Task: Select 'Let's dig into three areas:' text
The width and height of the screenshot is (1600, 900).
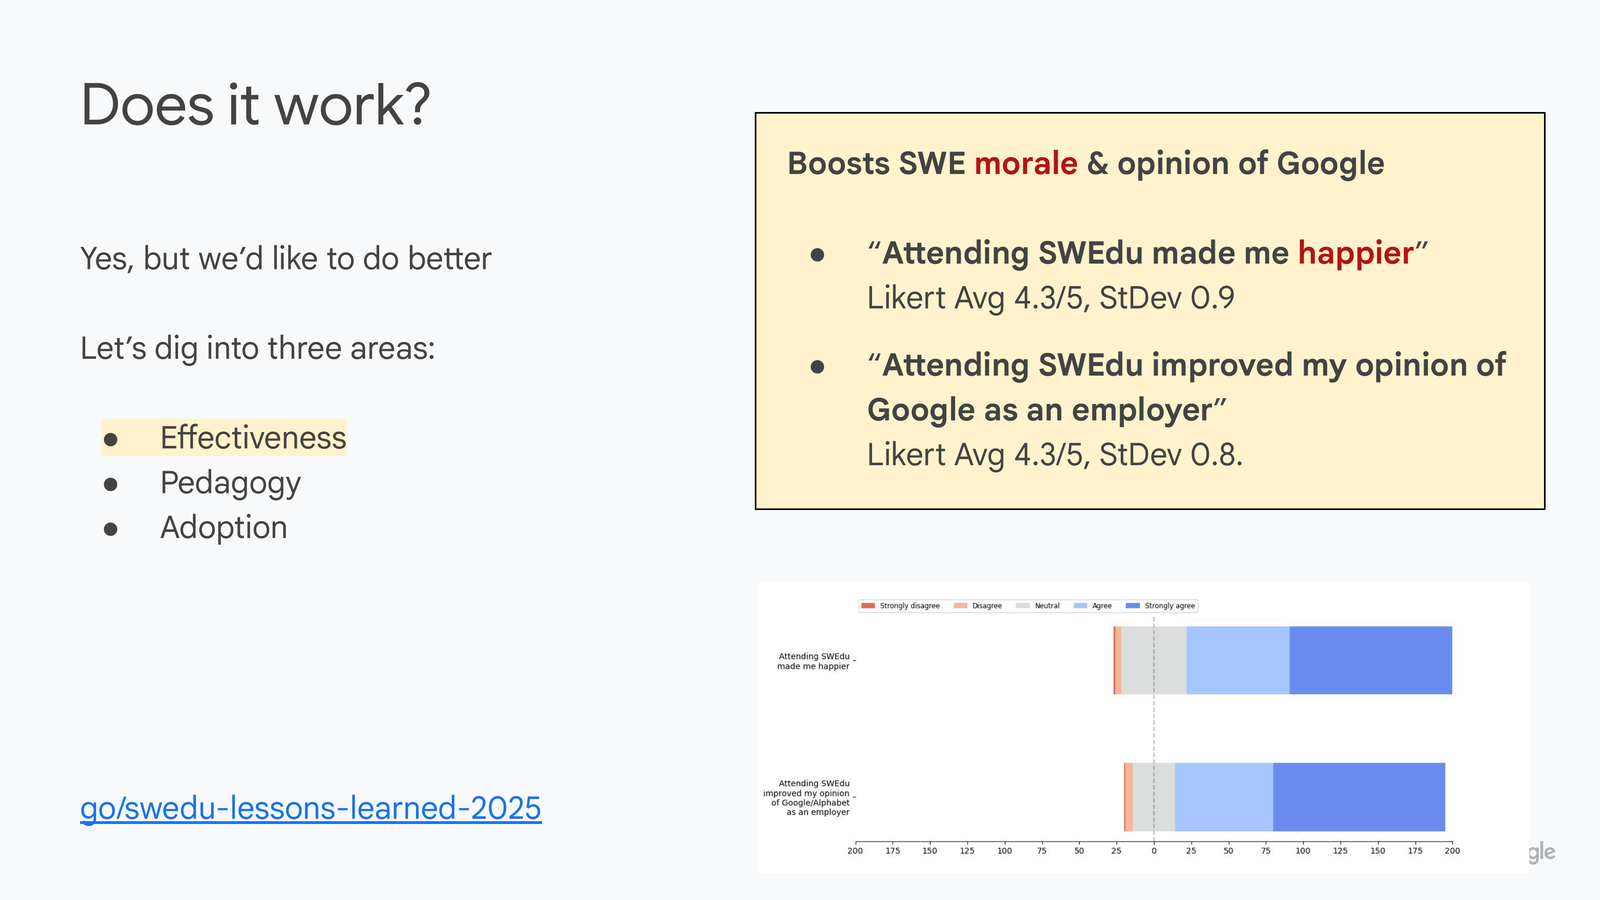Action: click(x=258, y=349)
